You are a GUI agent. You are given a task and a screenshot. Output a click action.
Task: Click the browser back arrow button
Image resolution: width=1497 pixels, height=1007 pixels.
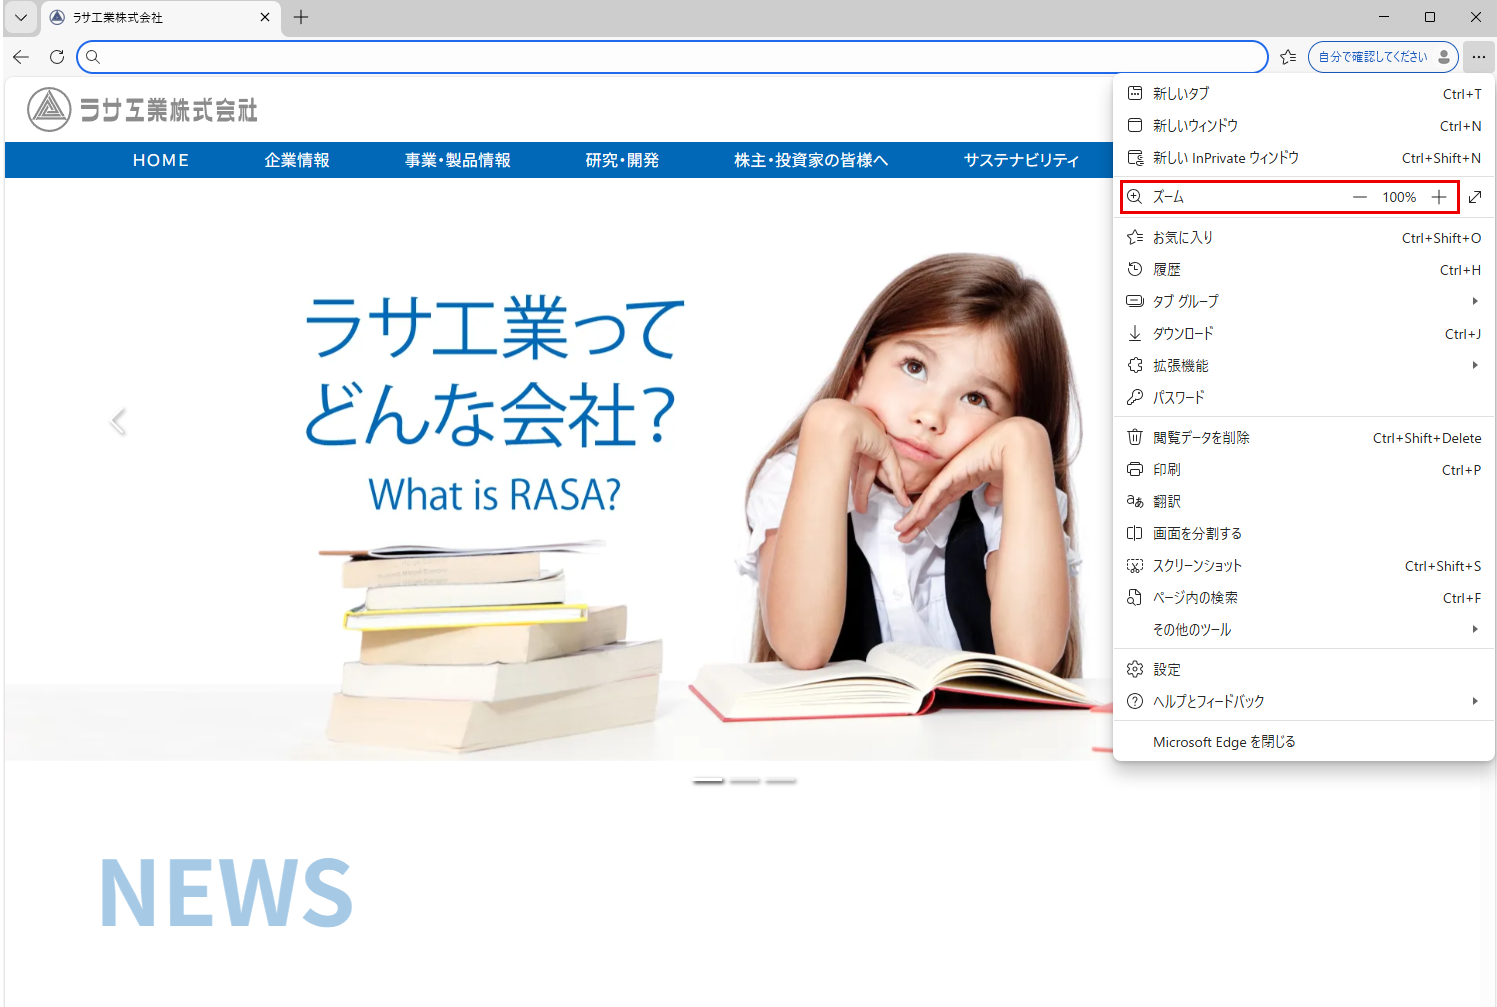(x=21, y=57)
